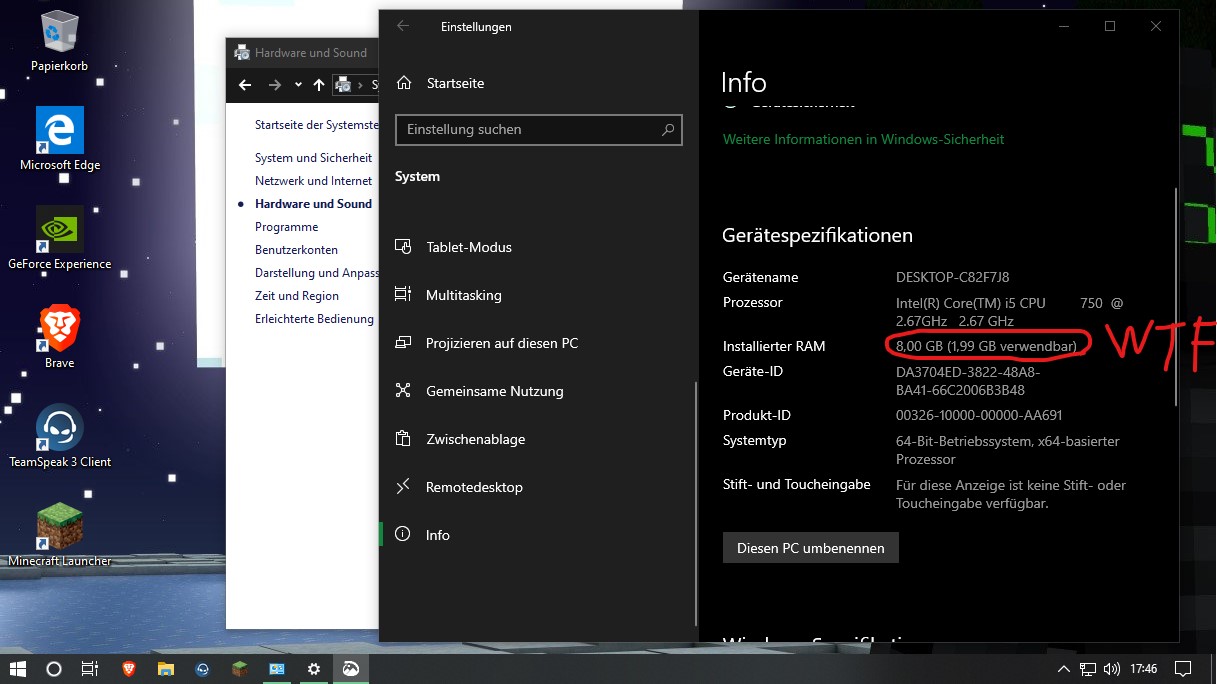Go back in Hardware und Sound window
Screen dimensions: 1217x684
click(x=245, y=85)
